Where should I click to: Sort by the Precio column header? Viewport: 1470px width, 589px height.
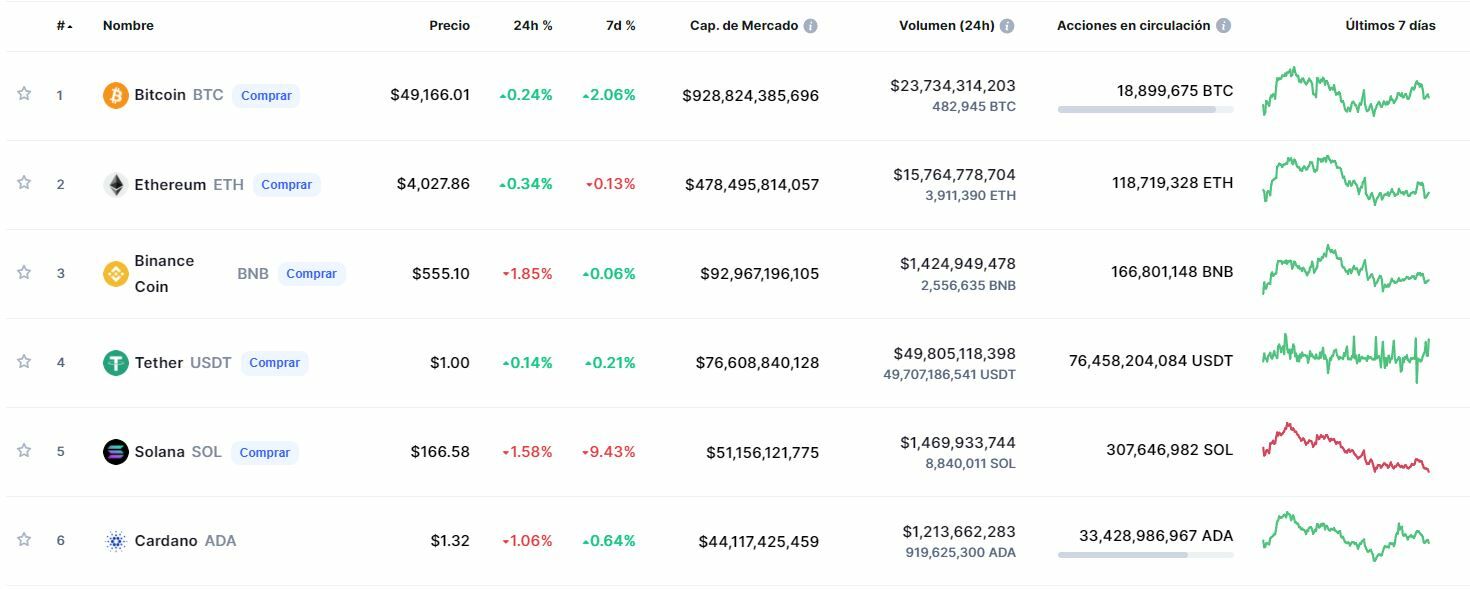click(449, 26)
